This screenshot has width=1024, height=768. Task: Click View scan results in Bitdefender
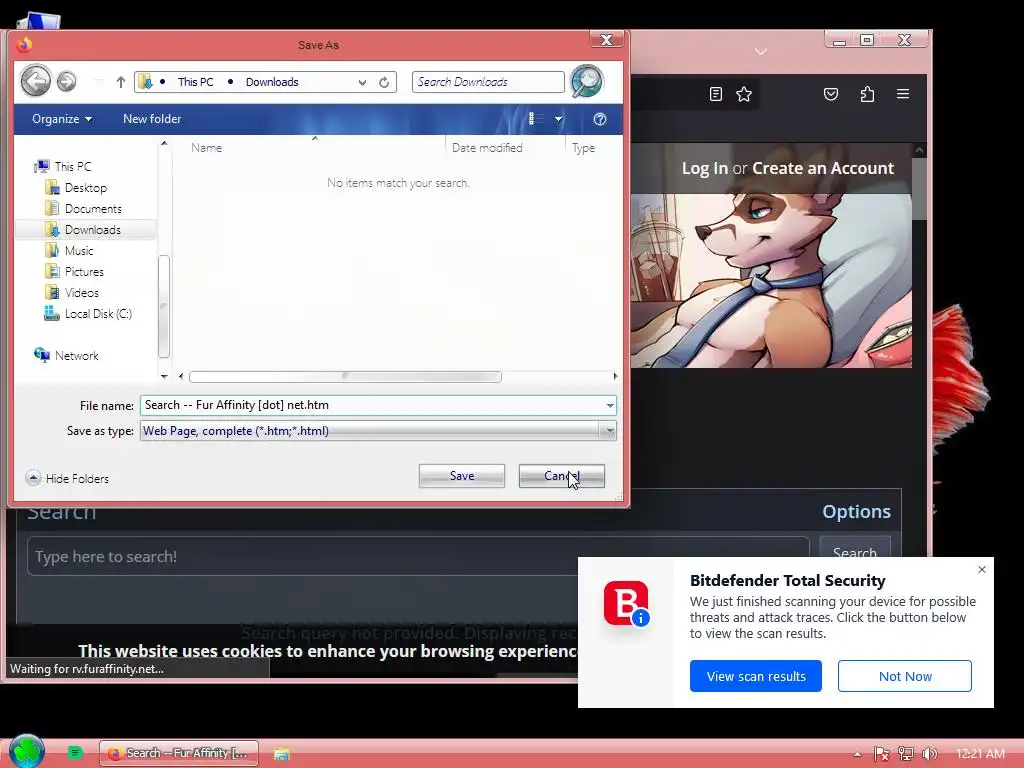756,676
